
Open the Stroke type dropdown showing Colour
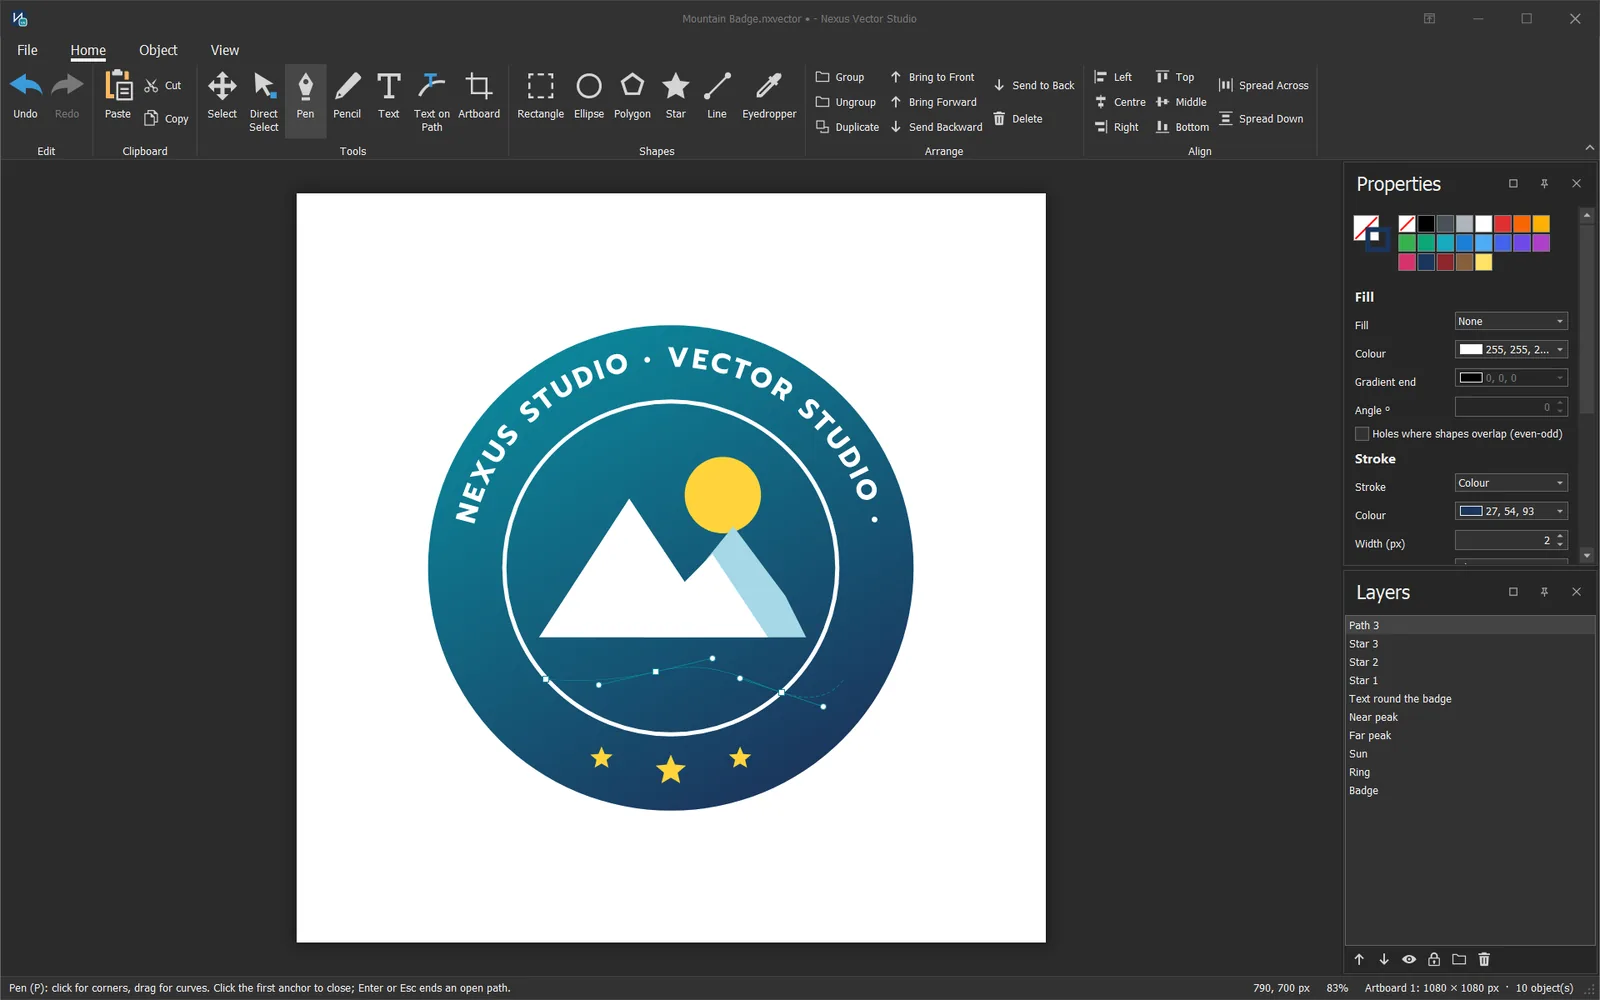coord(1511,483)
